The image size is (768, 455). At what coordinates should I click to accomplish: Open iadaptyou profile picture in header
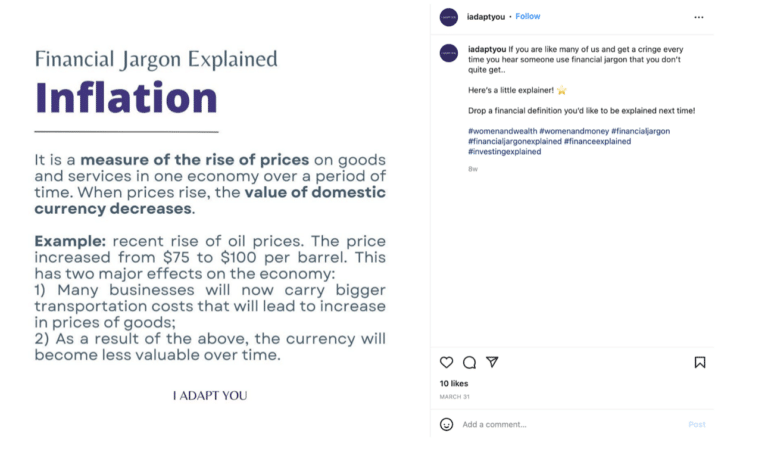point(449,17)
